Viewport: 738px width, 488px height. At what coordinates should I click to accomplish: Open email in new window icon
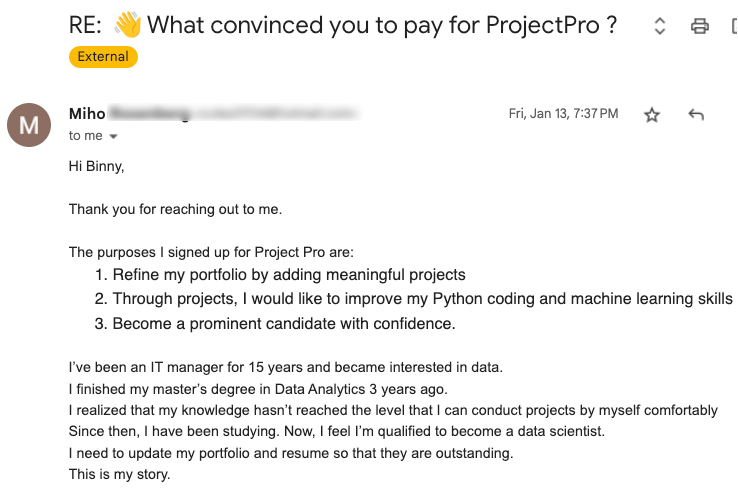point(733,27)
